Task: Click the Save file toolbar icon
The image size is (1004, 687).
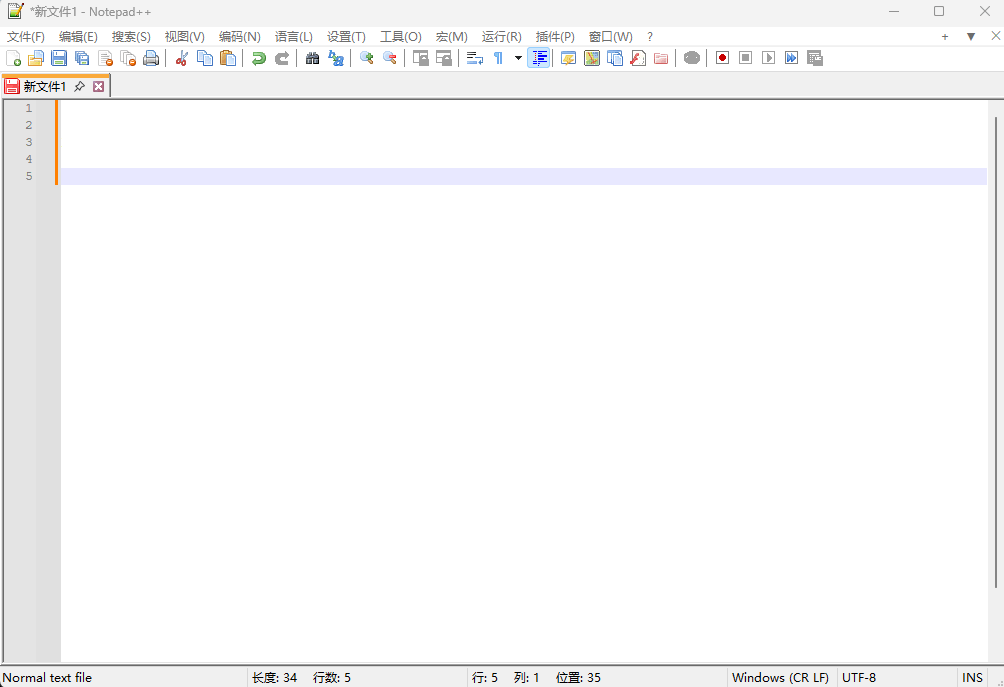Action: click(59, 58)
